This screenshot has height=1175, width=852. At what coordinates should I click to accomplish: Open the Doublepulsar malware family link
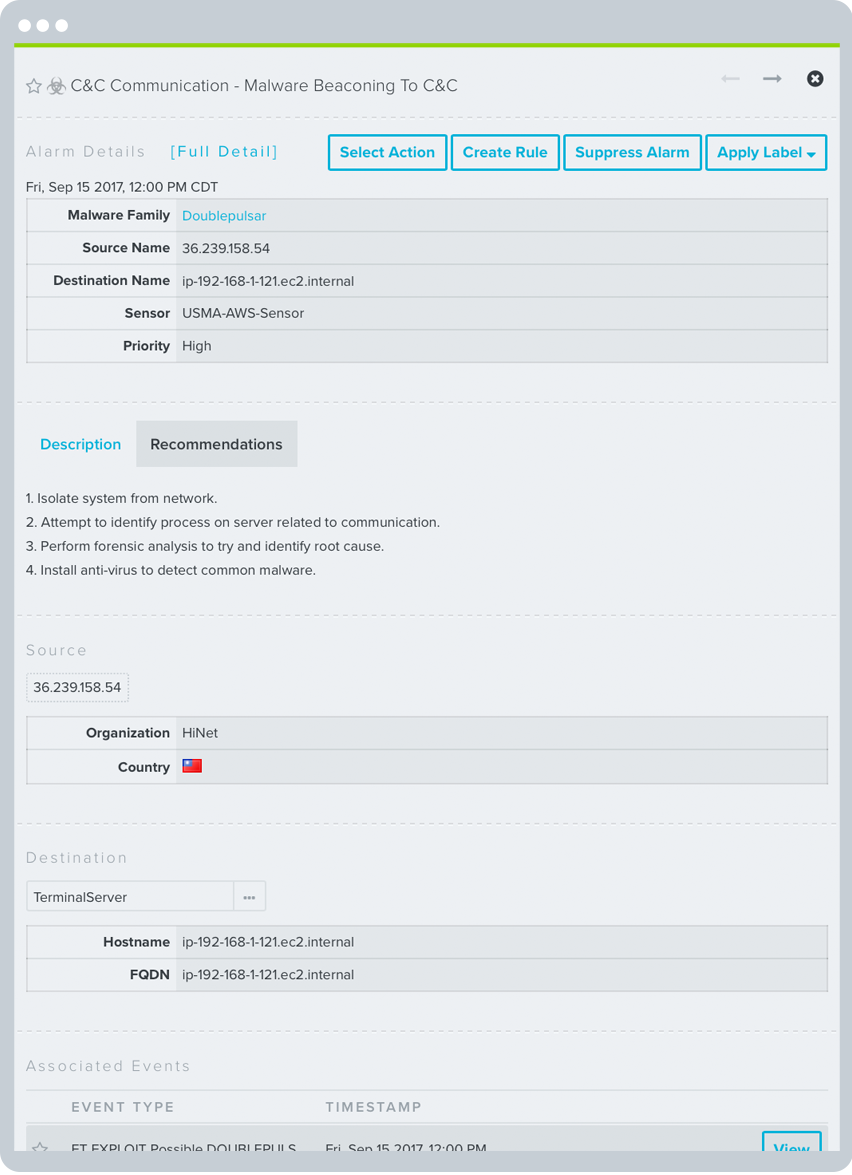tap(224, 216)
